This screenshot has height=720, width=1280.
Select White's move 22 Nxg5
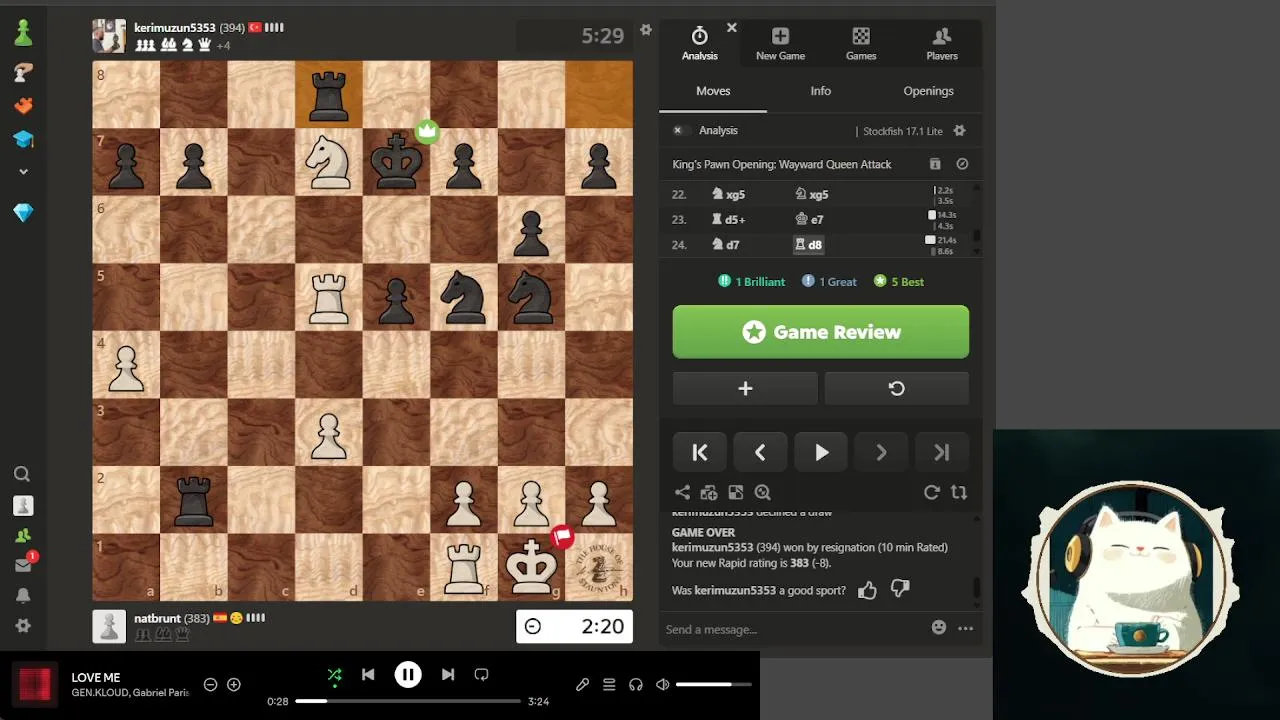(x=729, y=195)
